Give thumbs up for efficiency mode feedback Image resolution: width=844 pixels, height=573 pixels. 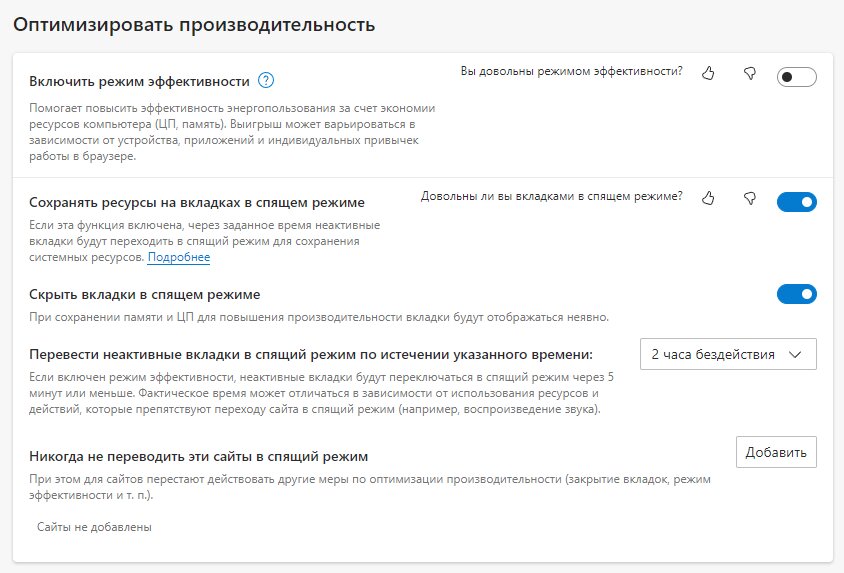(x=708, y=73)
